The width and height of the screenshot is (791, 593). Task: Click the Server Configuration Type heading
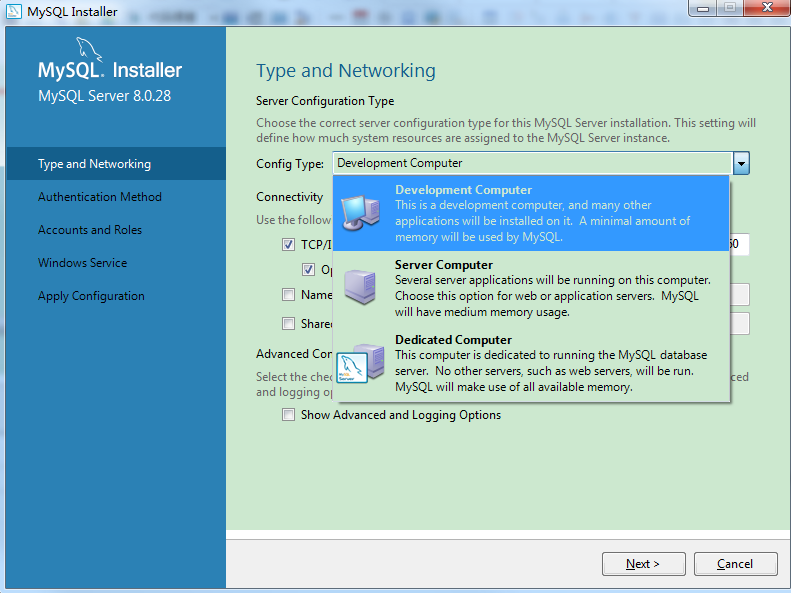click(x=325, y=101)
